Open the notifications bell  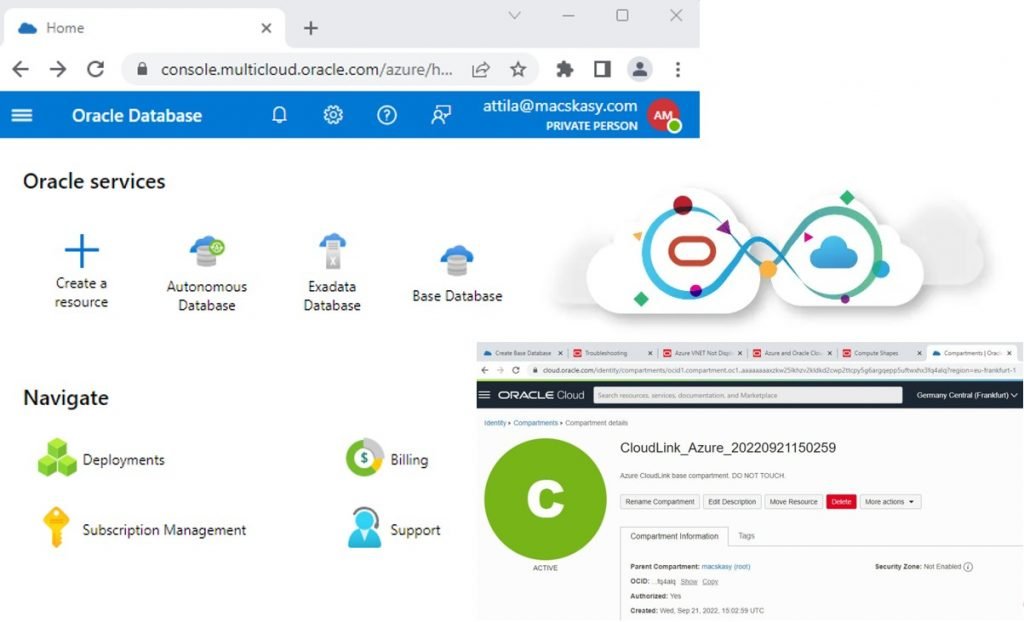coord(279,115)
